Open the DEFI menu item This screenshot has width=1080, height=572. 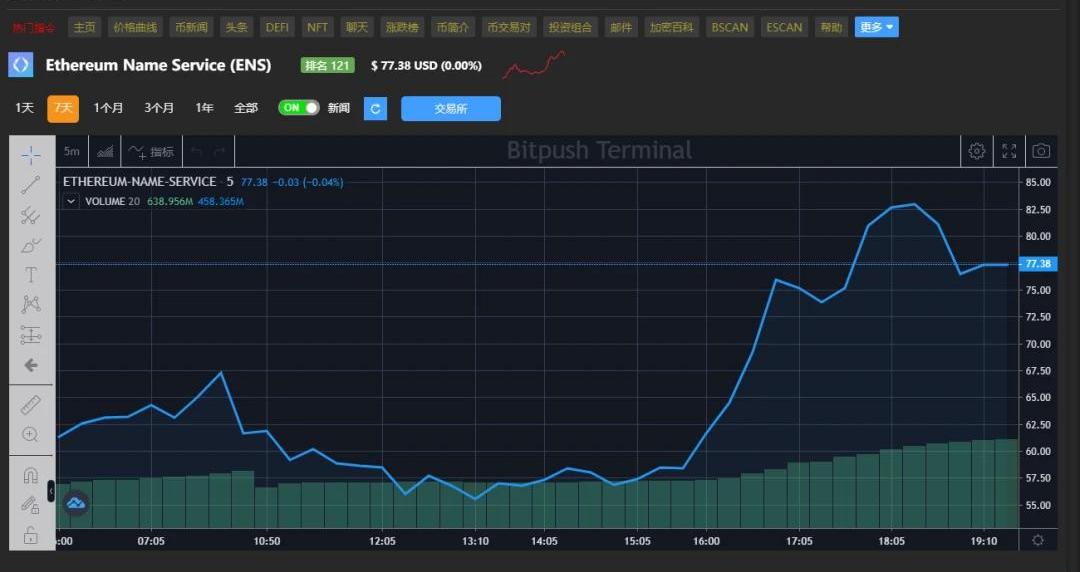coord(277,27)
